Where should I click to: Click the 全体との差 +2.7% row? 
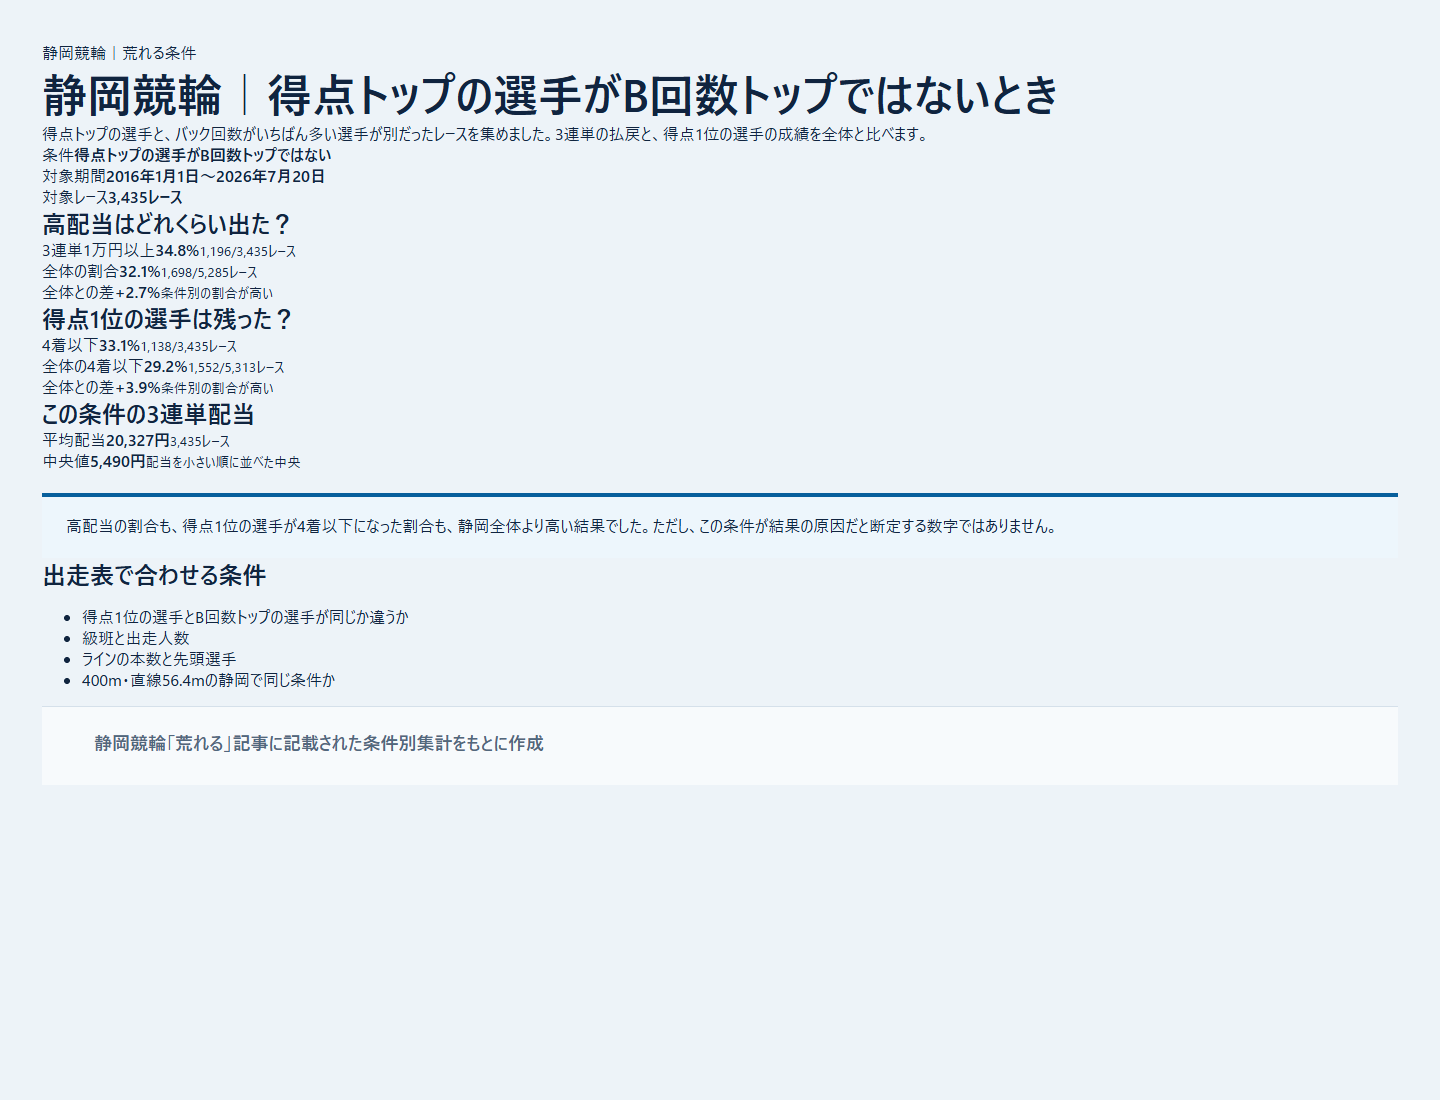coord(158,293)
